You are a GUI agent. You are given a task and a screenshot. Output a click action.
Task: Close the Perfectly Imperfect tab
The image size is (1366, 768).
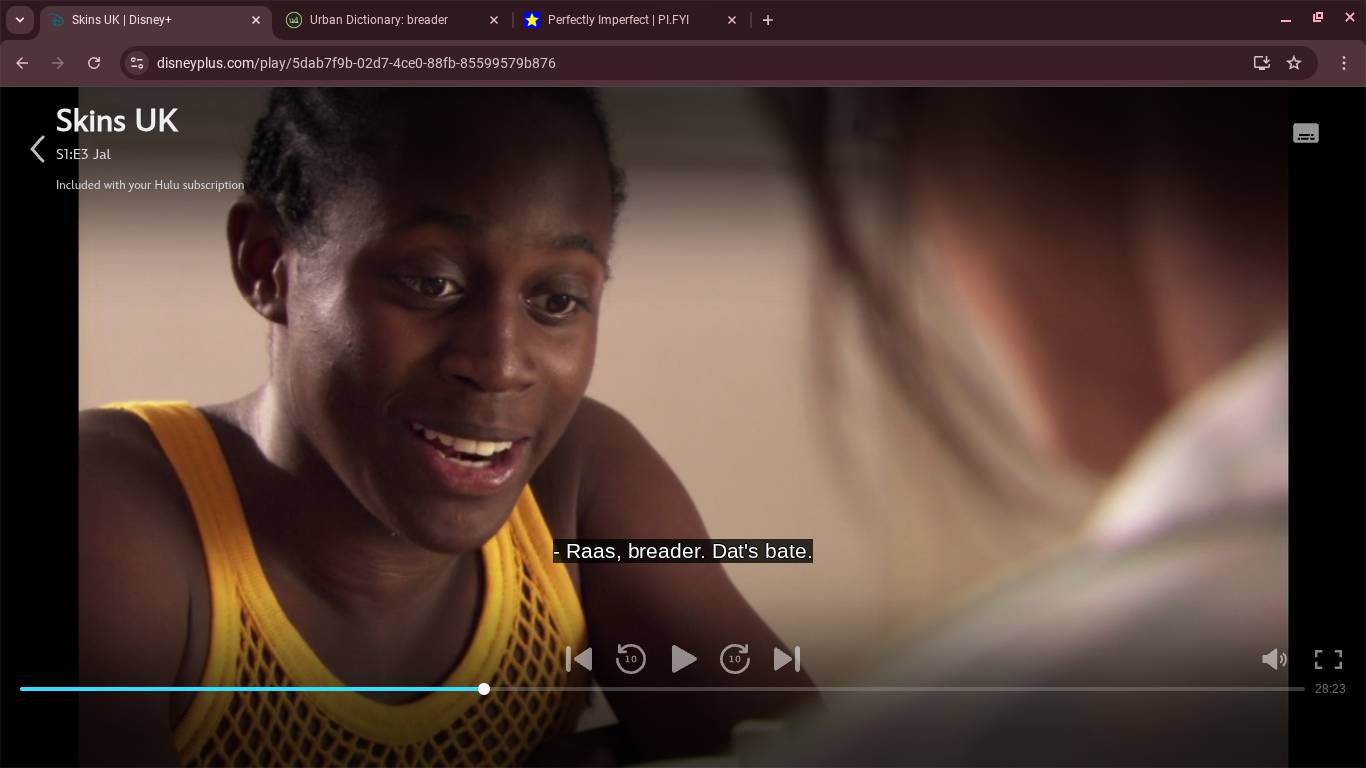coord(732,20)
